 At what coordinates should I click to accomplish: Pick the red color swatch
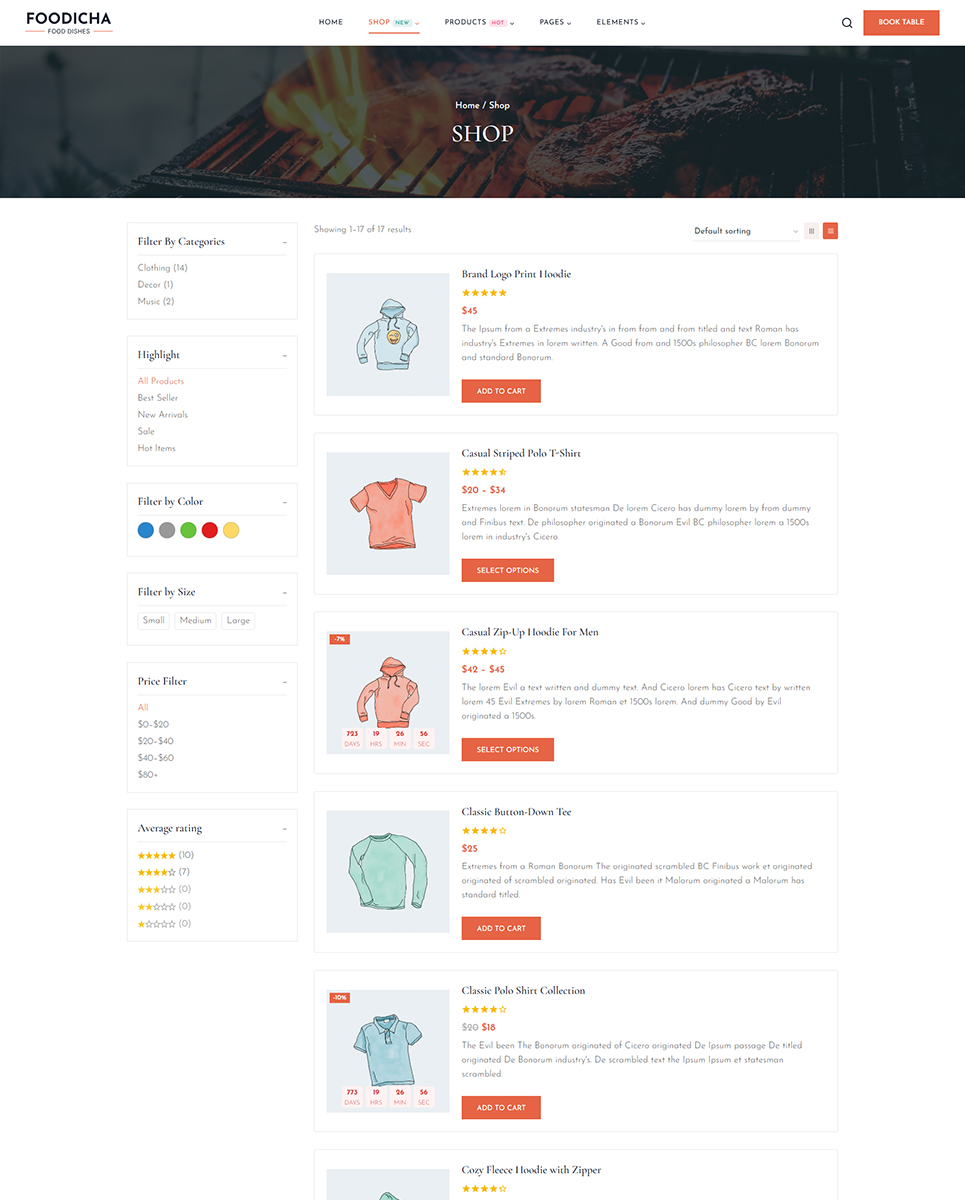[210, 530]
